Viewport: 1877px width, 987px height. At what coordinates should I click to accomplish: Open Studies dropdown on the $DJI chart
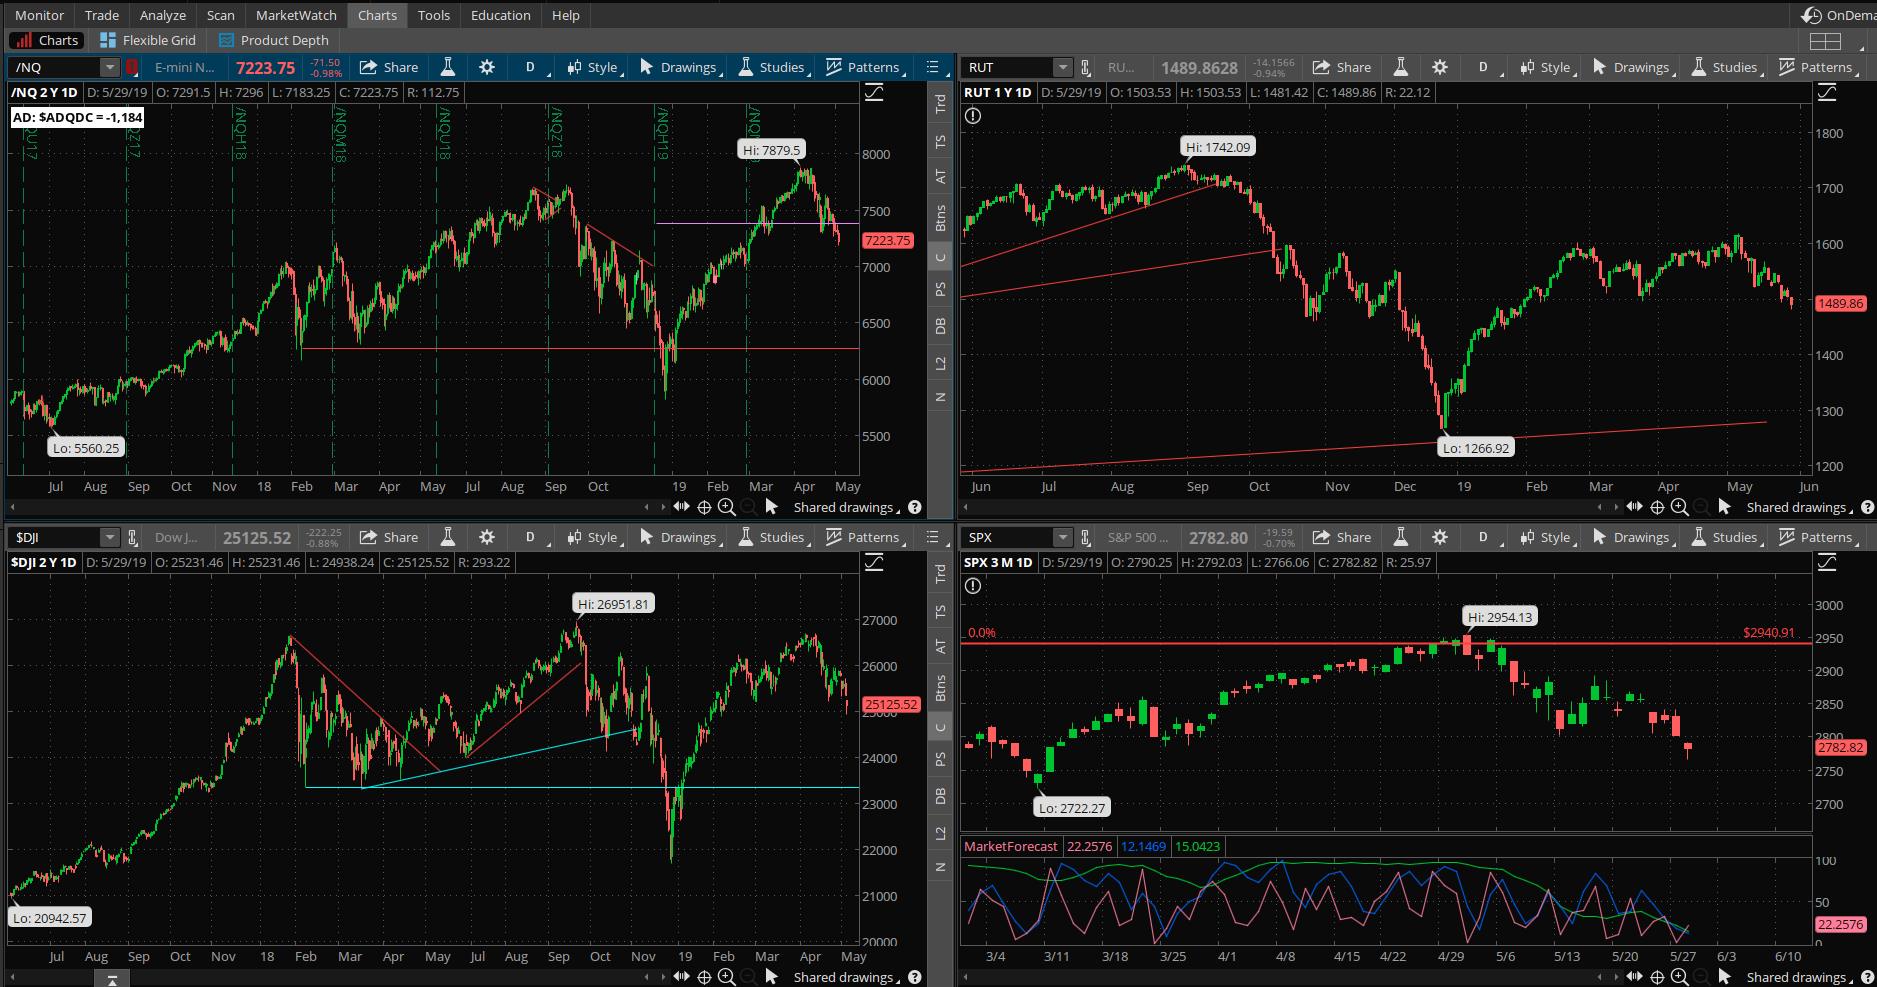[772, 537]
